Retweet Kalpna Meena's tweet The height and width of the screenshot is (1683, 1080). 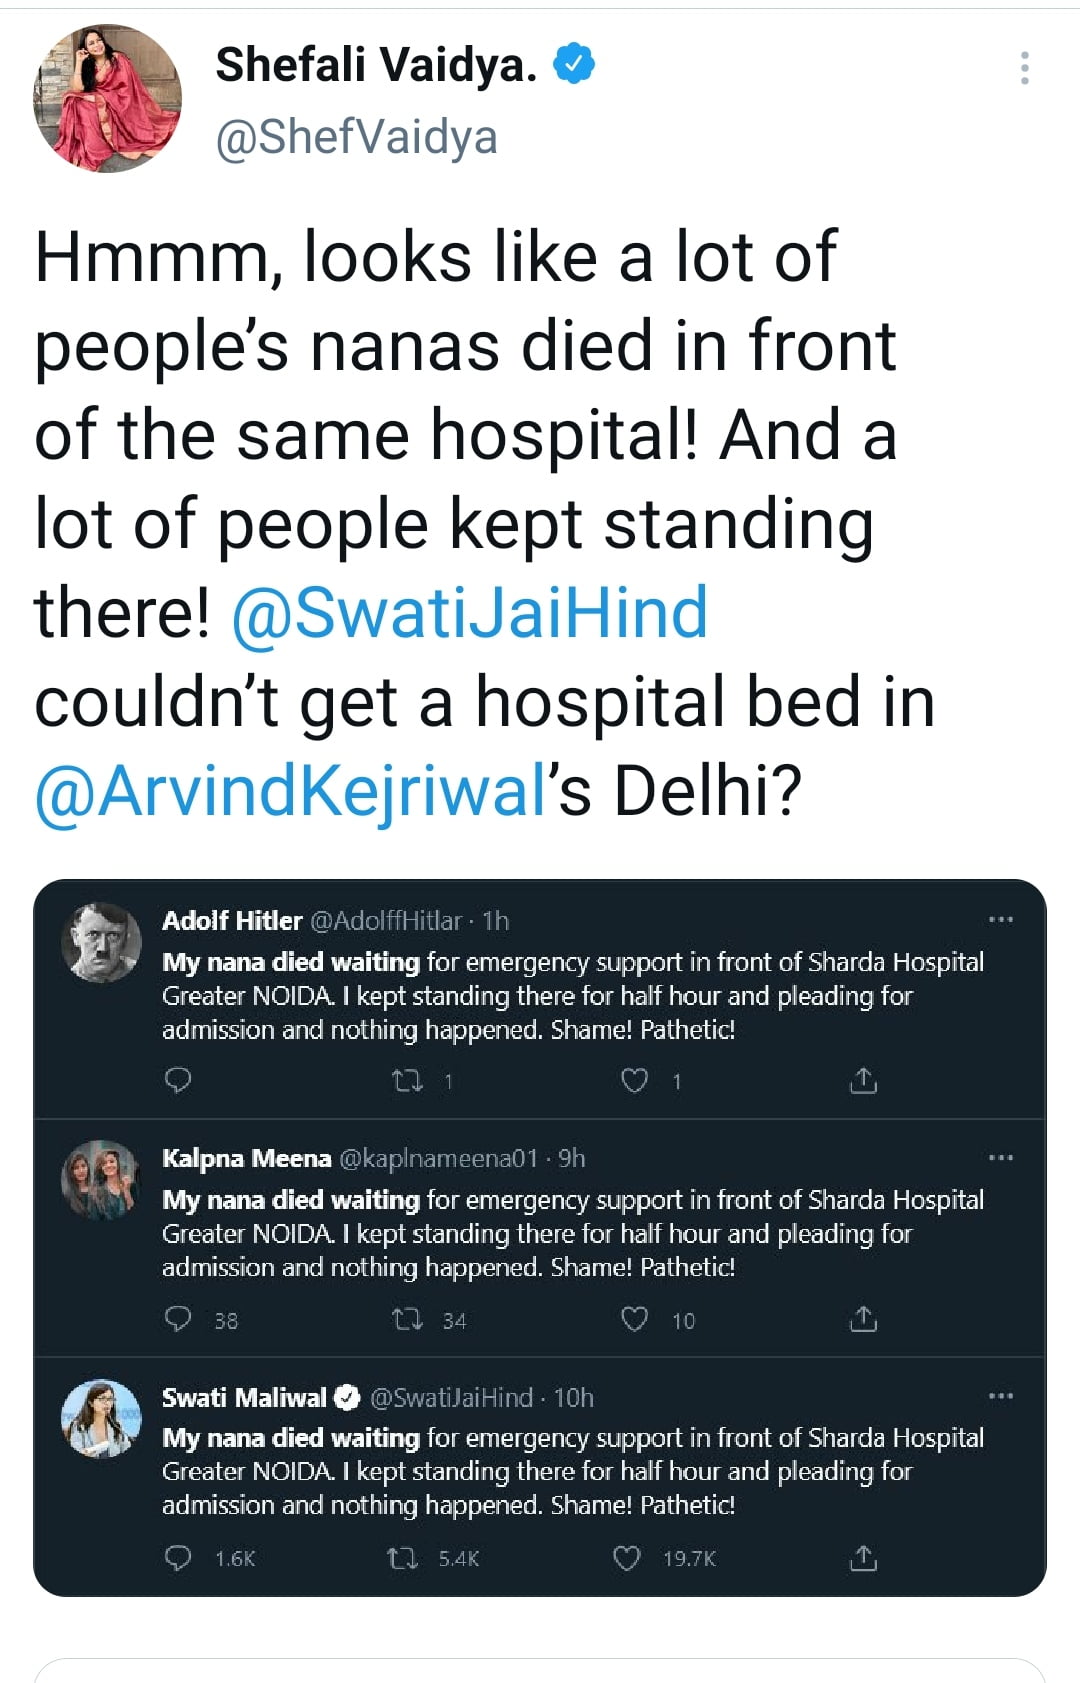[407, 1320]
